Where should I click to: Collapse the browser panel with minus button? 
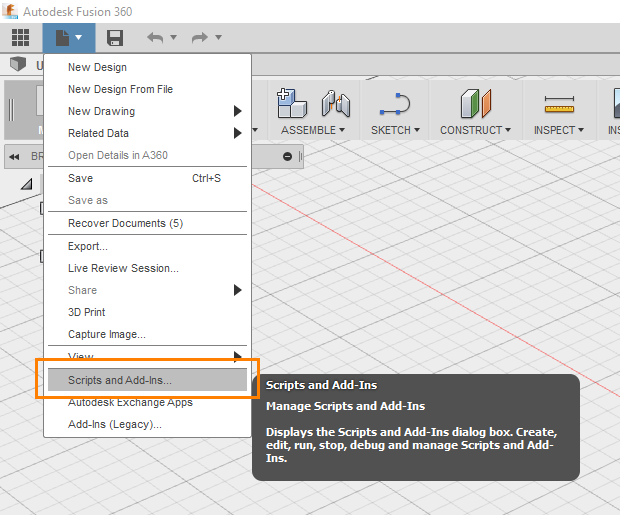[x=288, y=156]
